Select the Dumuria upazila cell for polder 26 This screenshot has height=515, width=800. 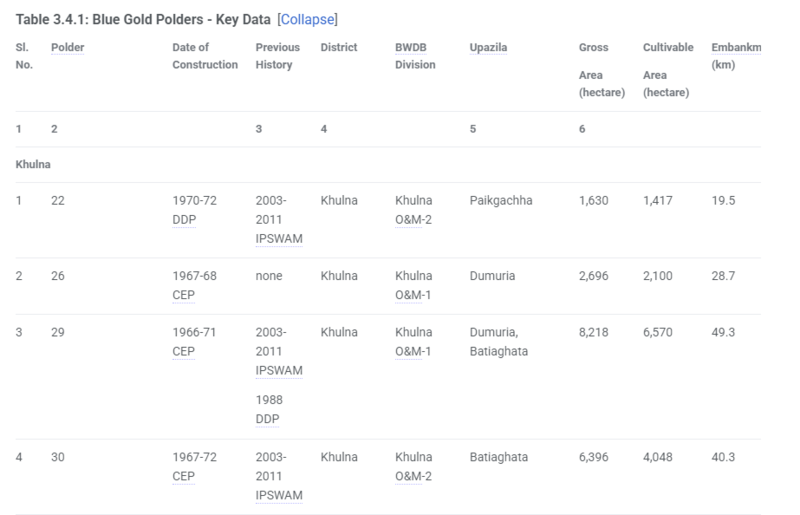click(x=492, y=276)
